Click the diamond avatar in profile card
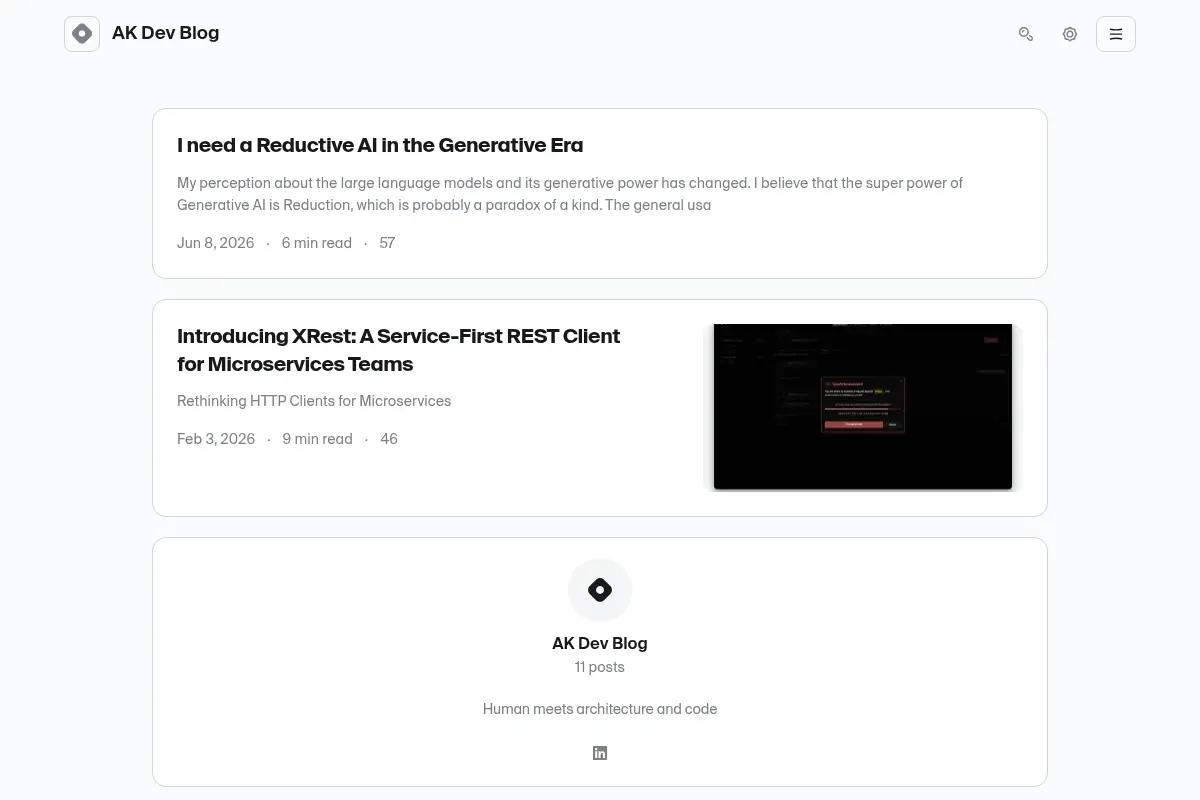 (x=600, y=590)
